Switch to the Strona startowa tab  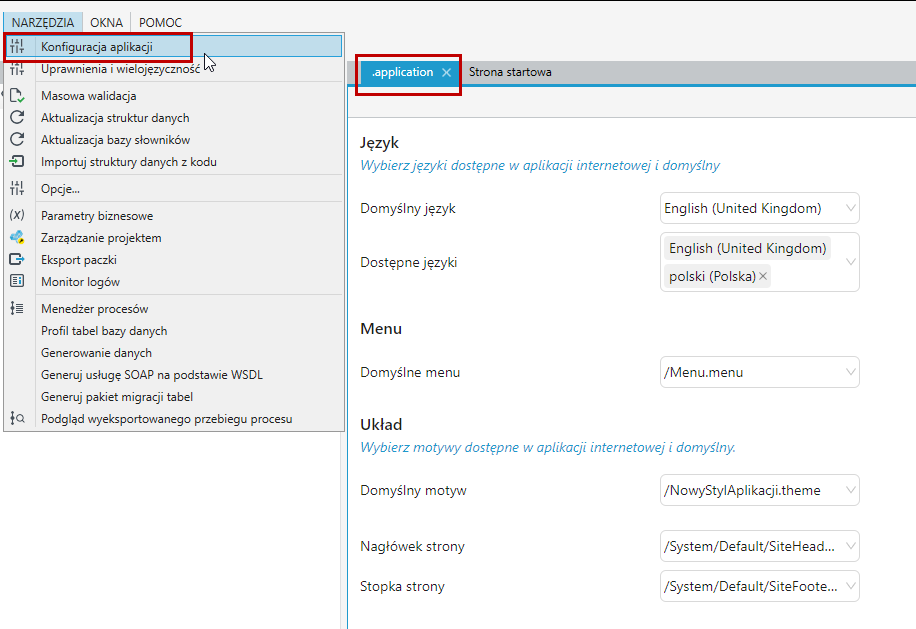point(510,72)
